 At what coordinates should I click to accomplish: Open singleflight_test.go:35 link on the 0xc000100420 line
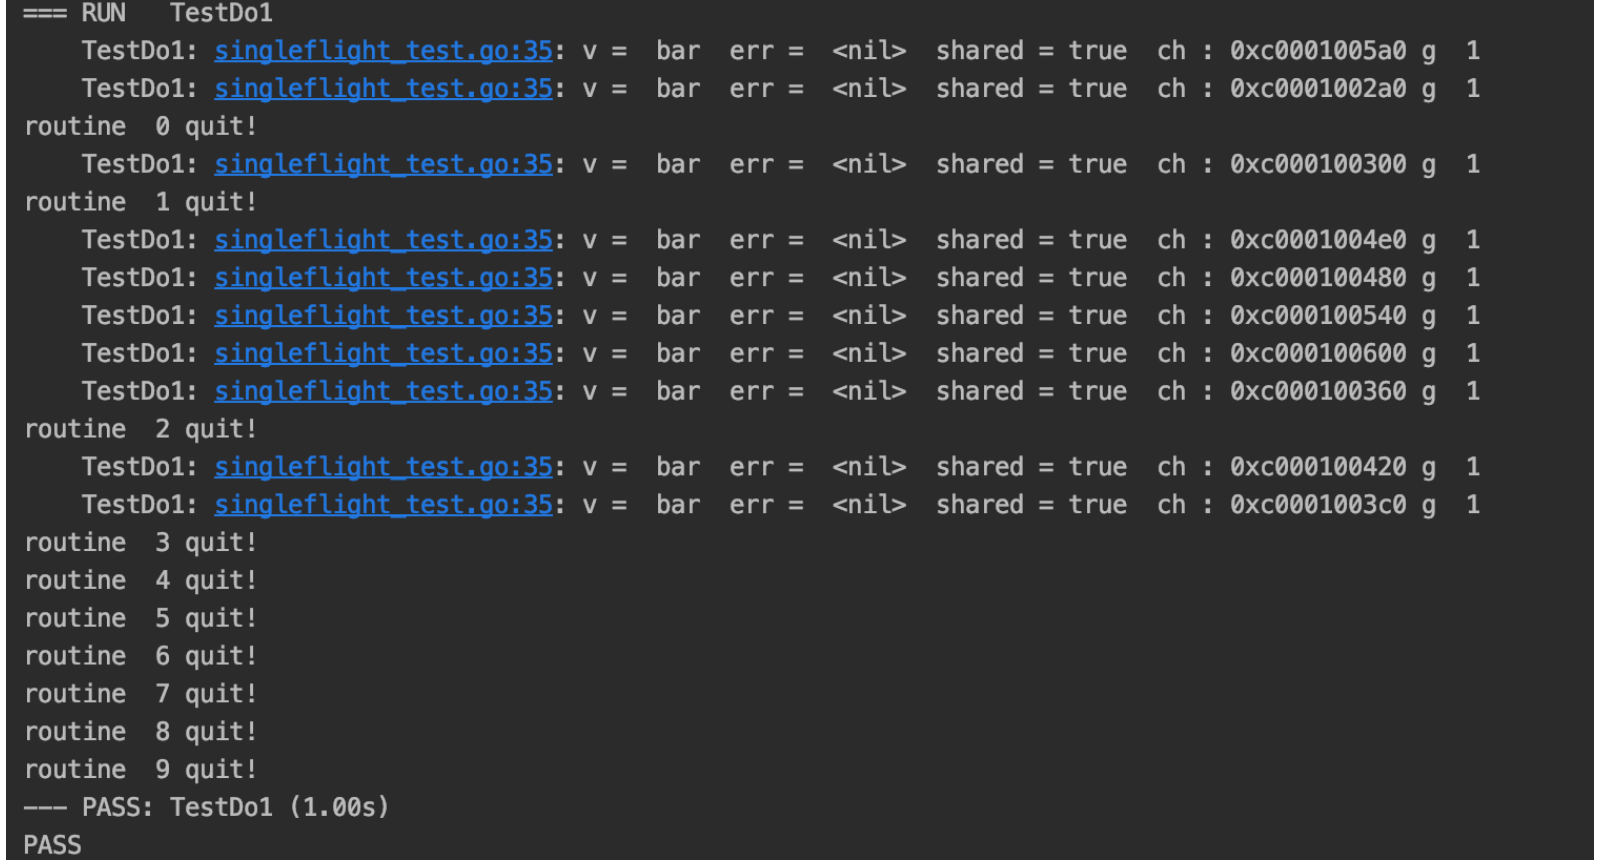(383, 467)
